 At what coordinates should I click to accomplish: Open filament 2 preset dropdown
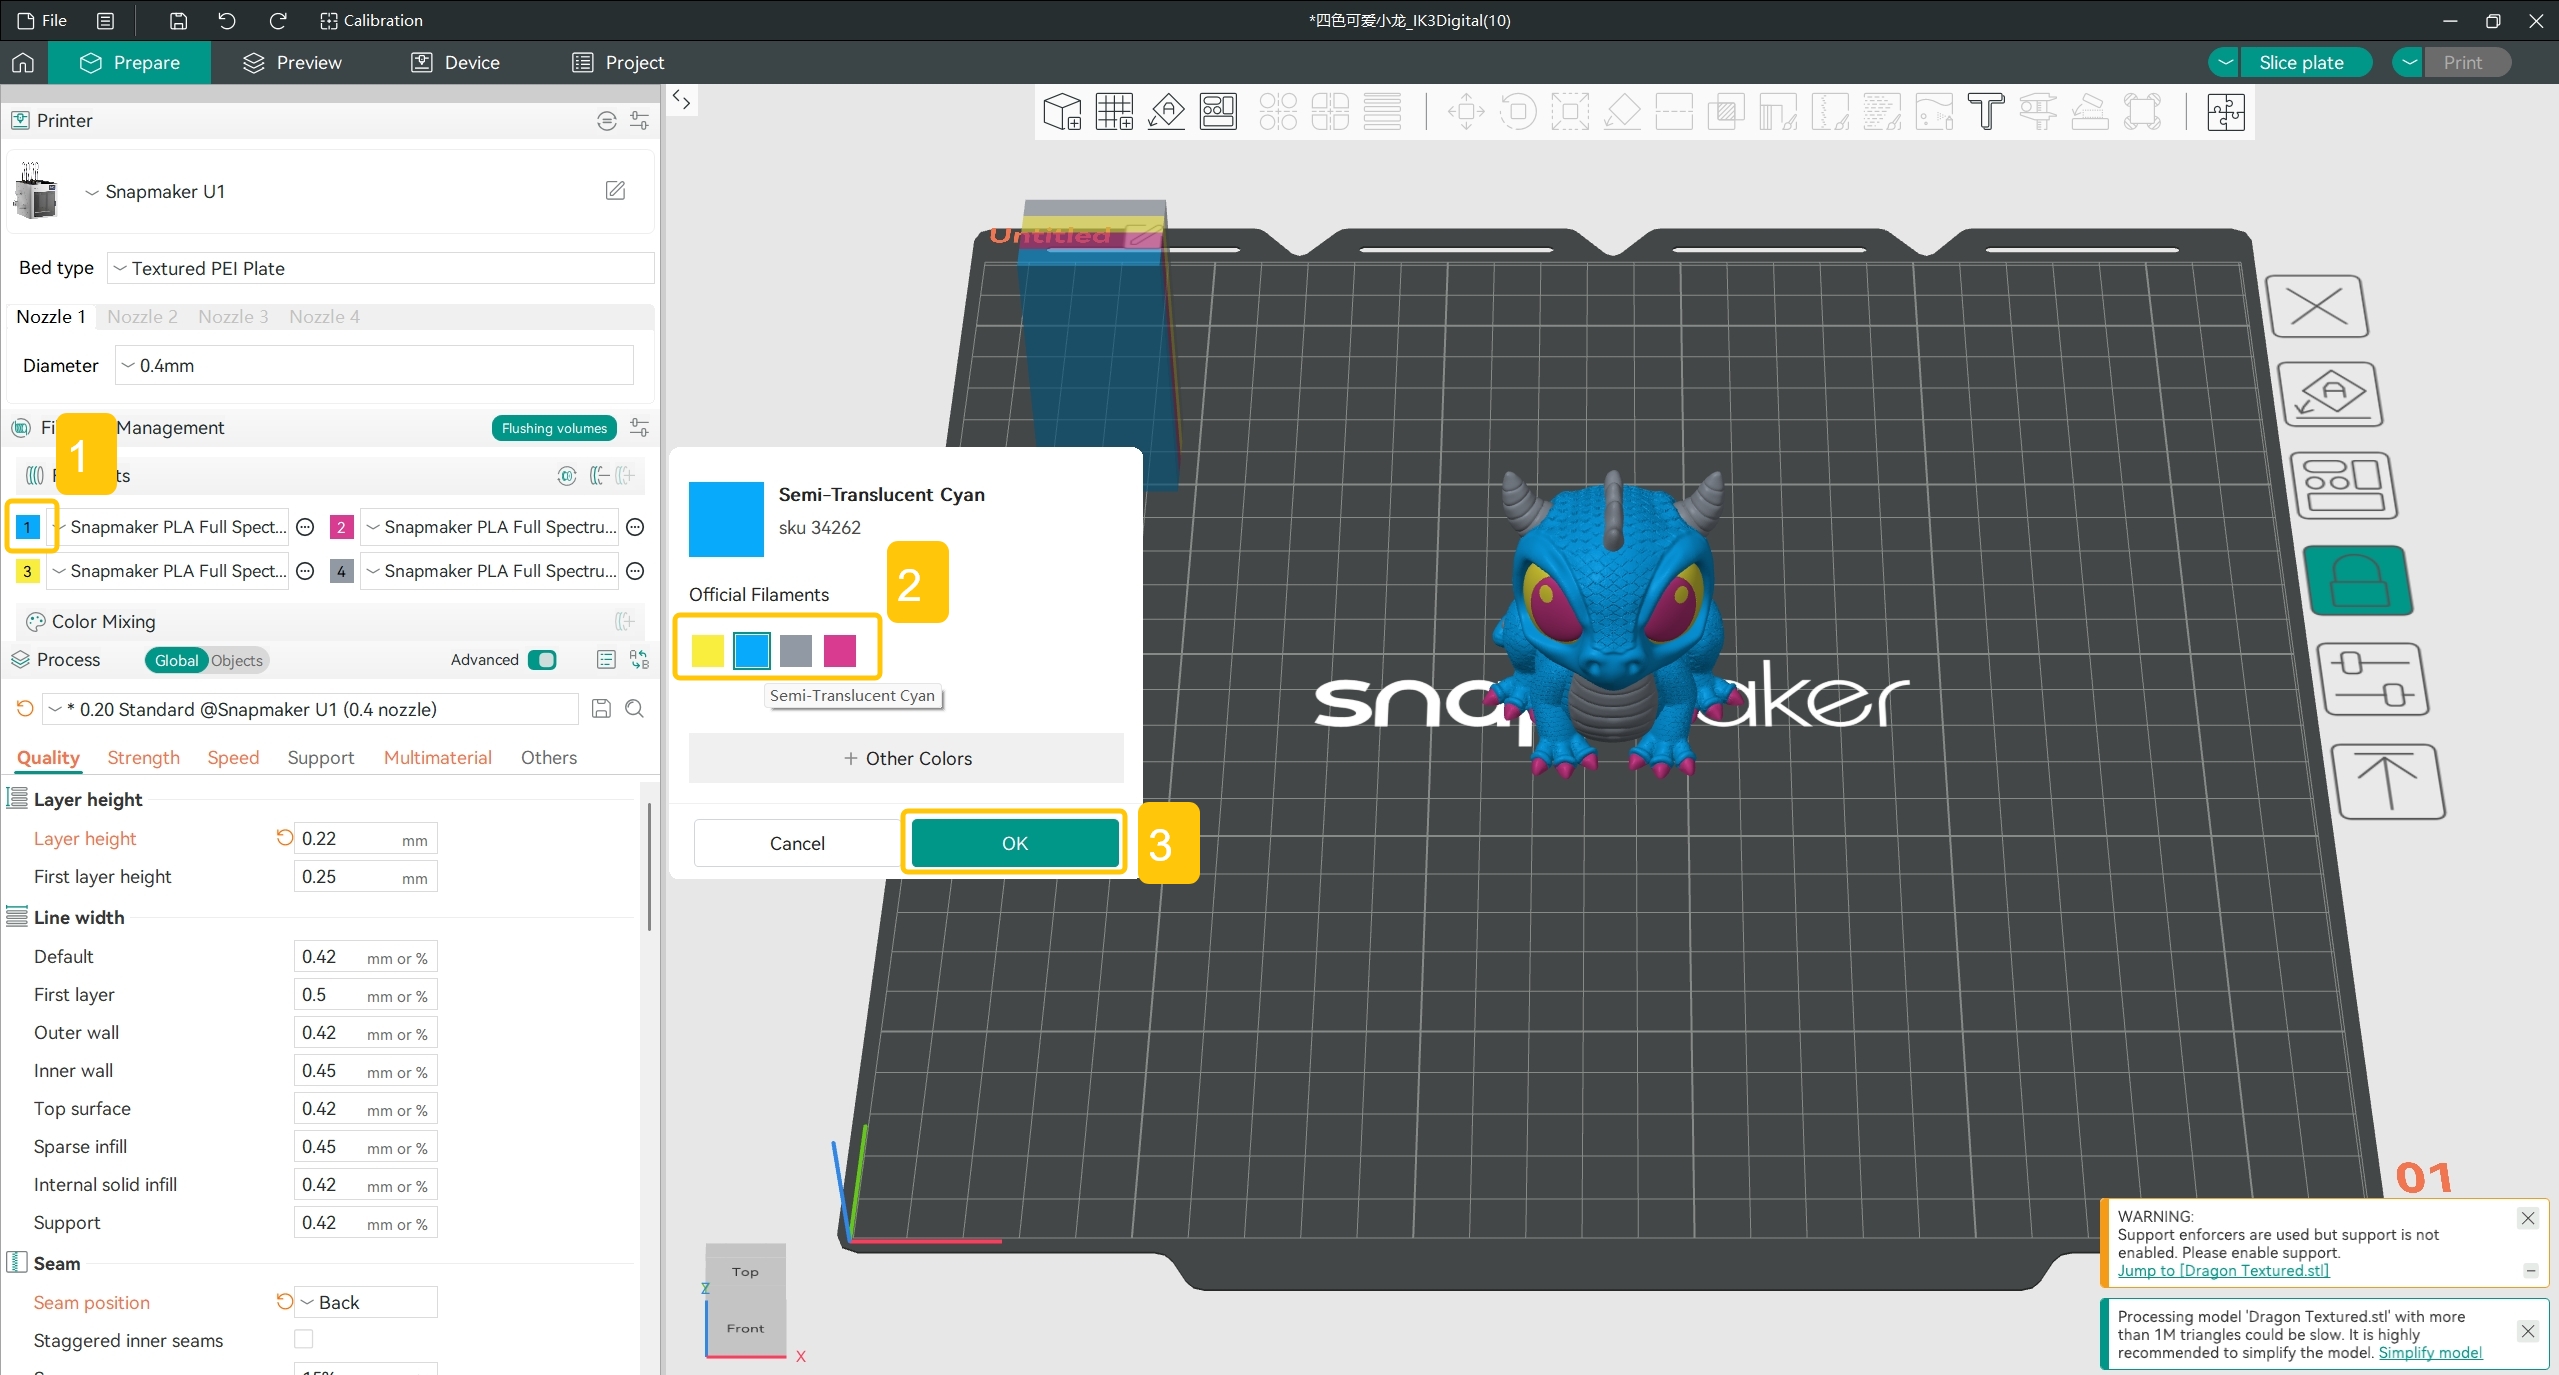tap(489, 527)
